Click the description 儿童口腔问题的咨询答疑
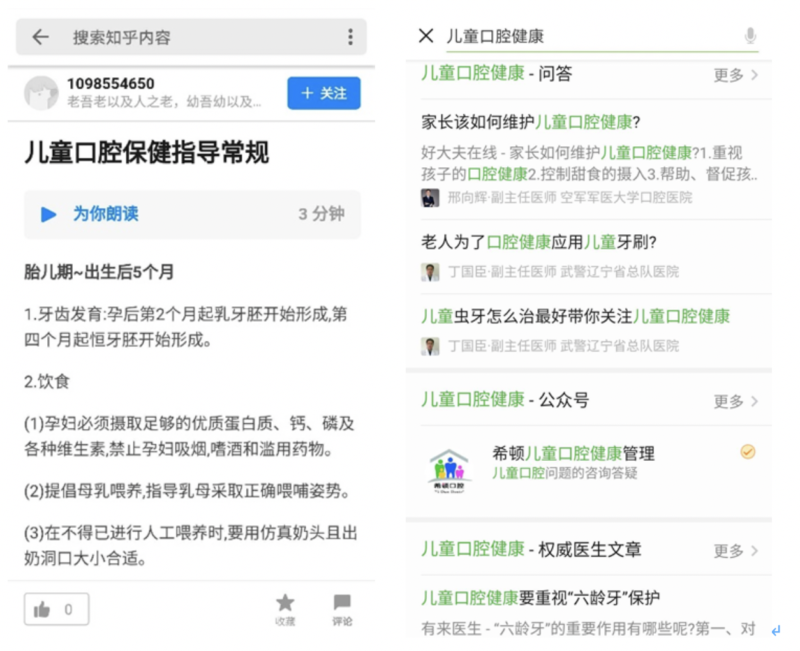The height and width of the screenshot is (651, 800). [x=565, y=473]
